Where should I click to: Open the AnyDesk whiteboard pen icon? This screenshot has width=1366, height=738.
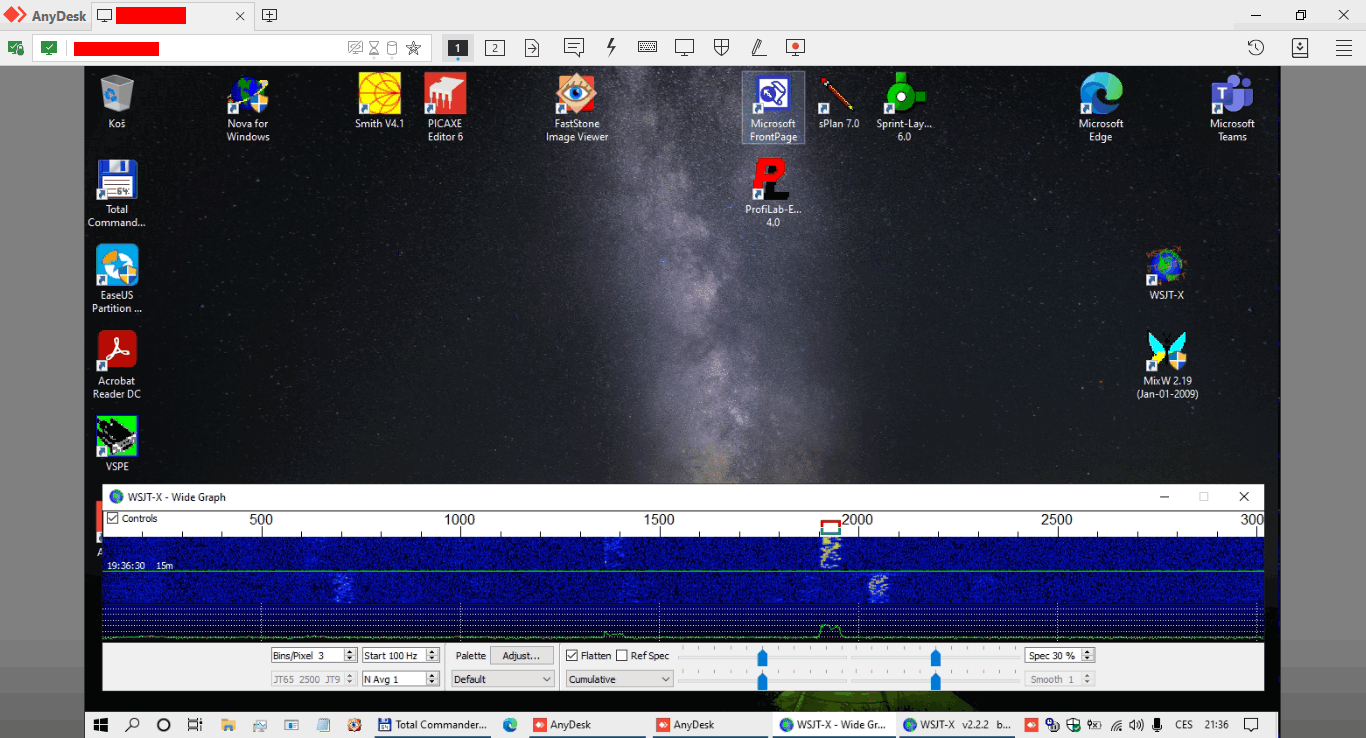coord(758,47)
